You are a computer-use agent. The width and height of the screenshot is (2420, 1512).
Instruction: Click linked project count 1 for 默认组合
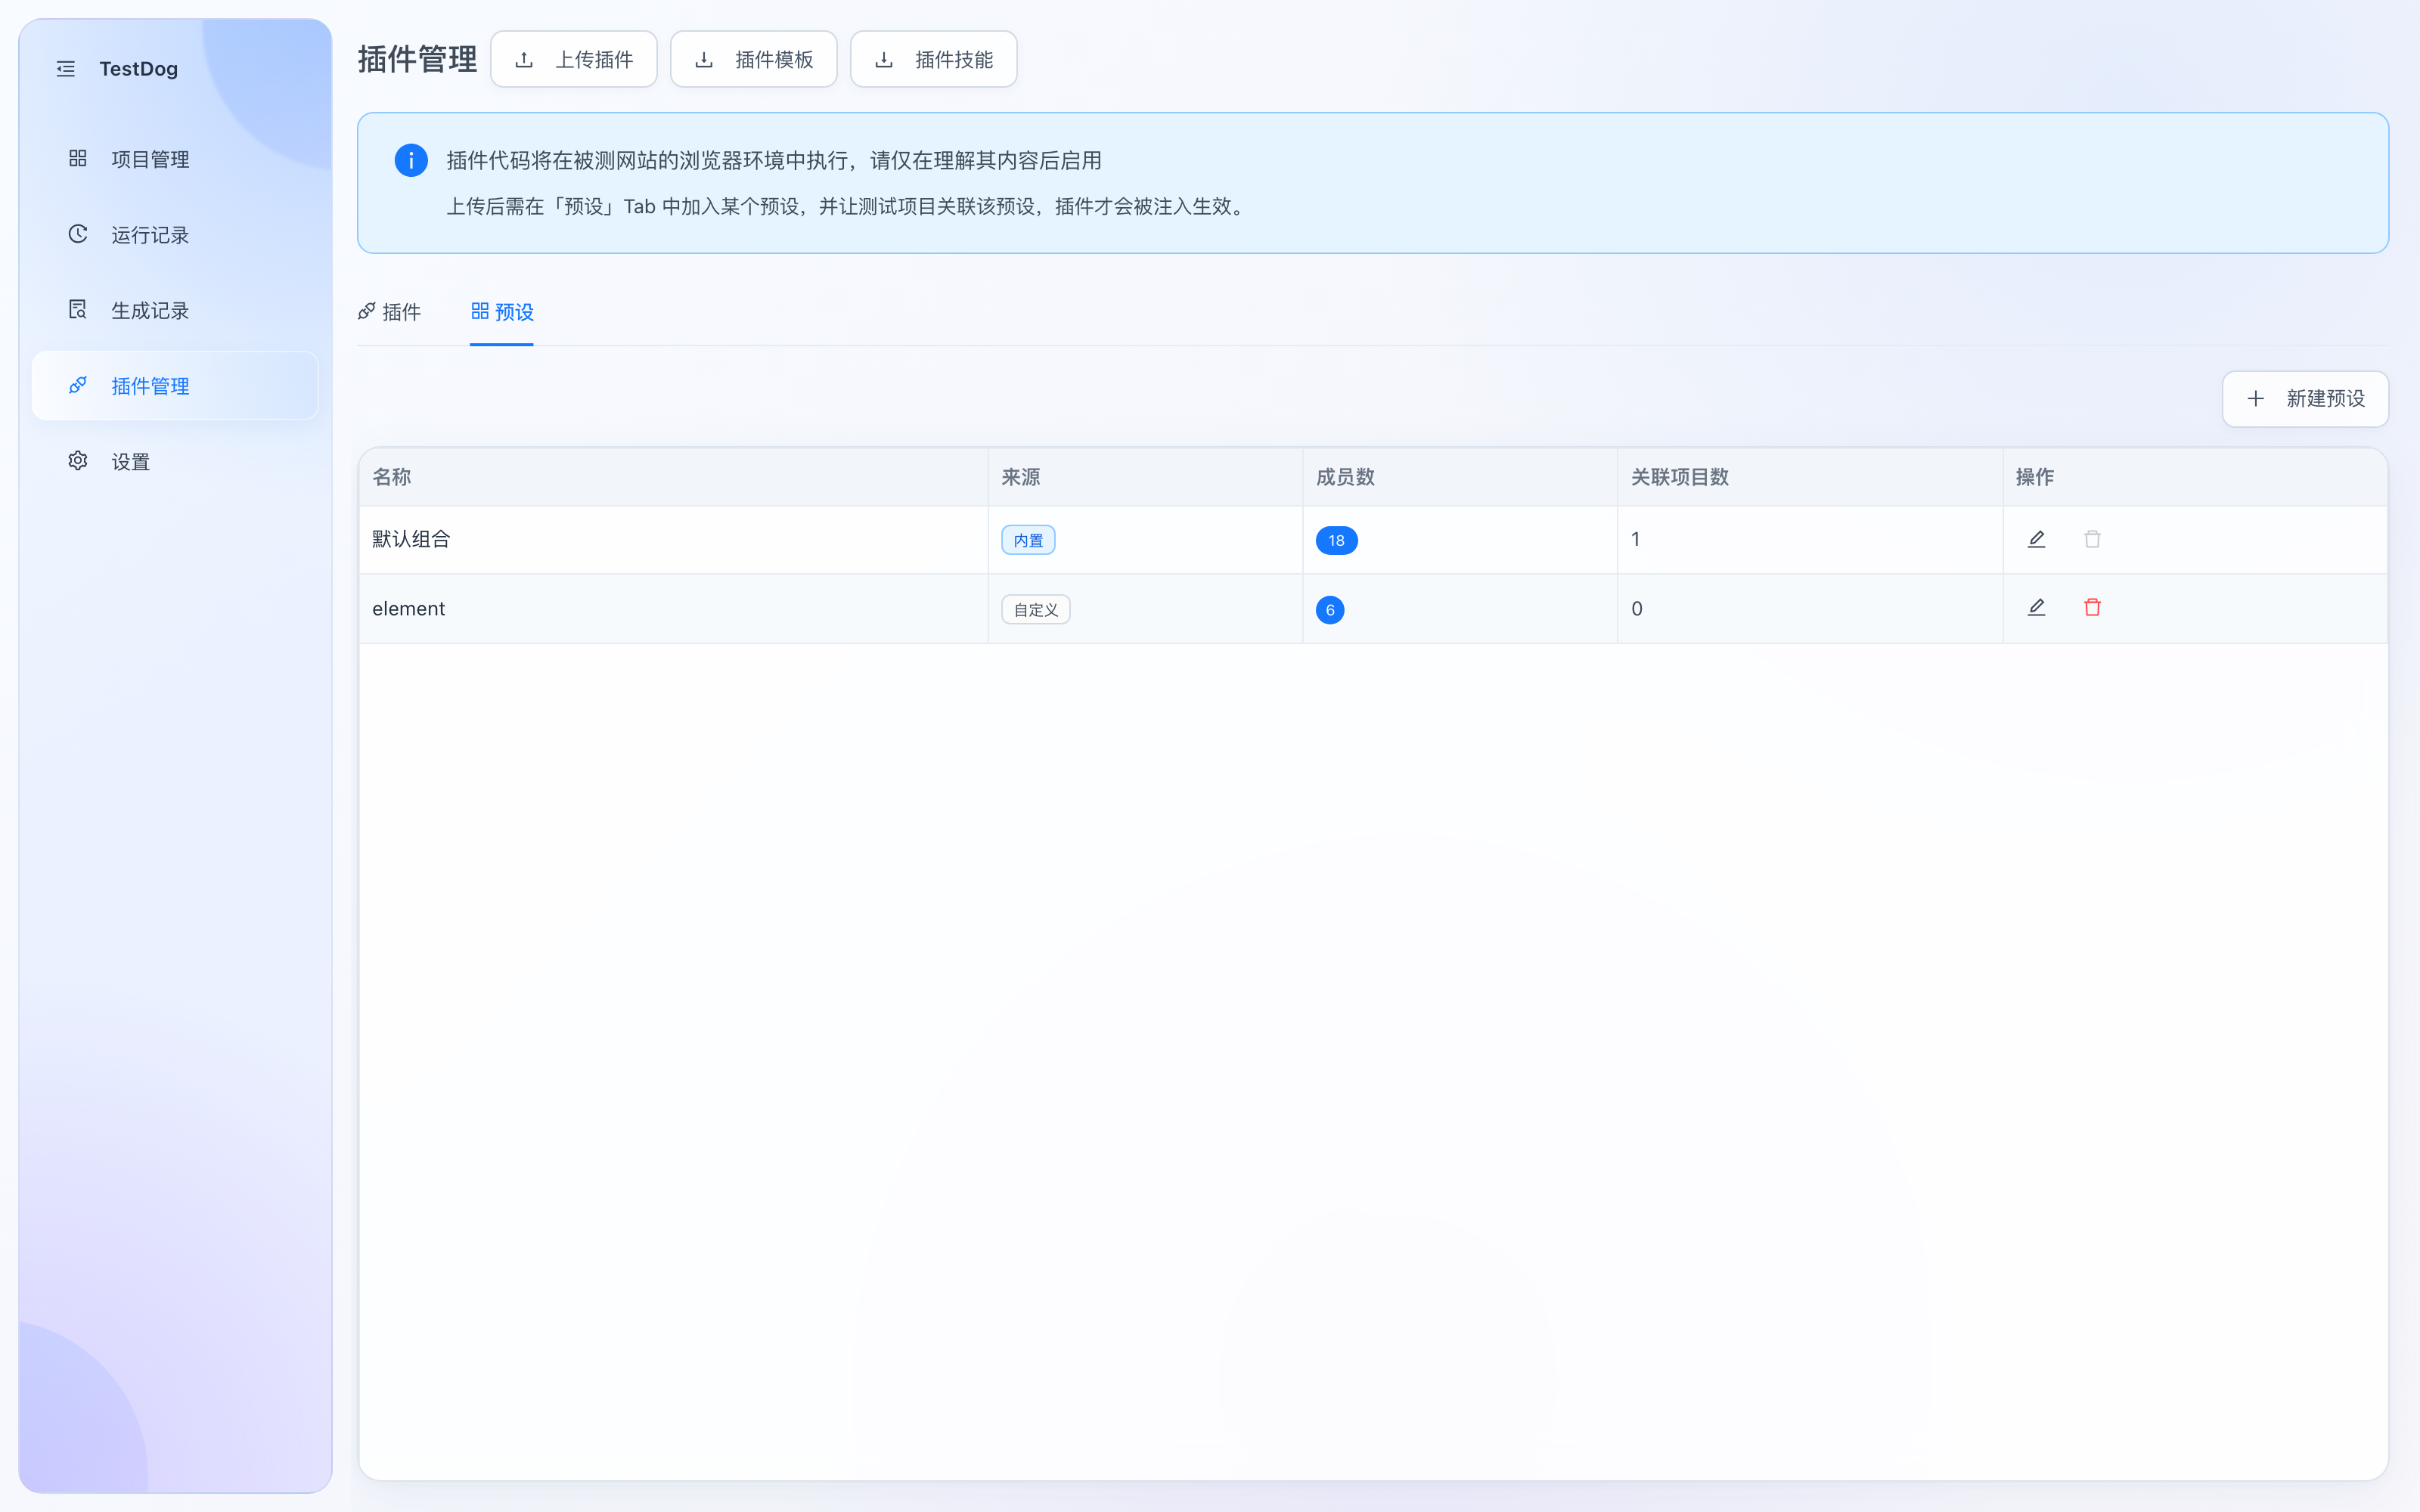(x=1636, y=539)
